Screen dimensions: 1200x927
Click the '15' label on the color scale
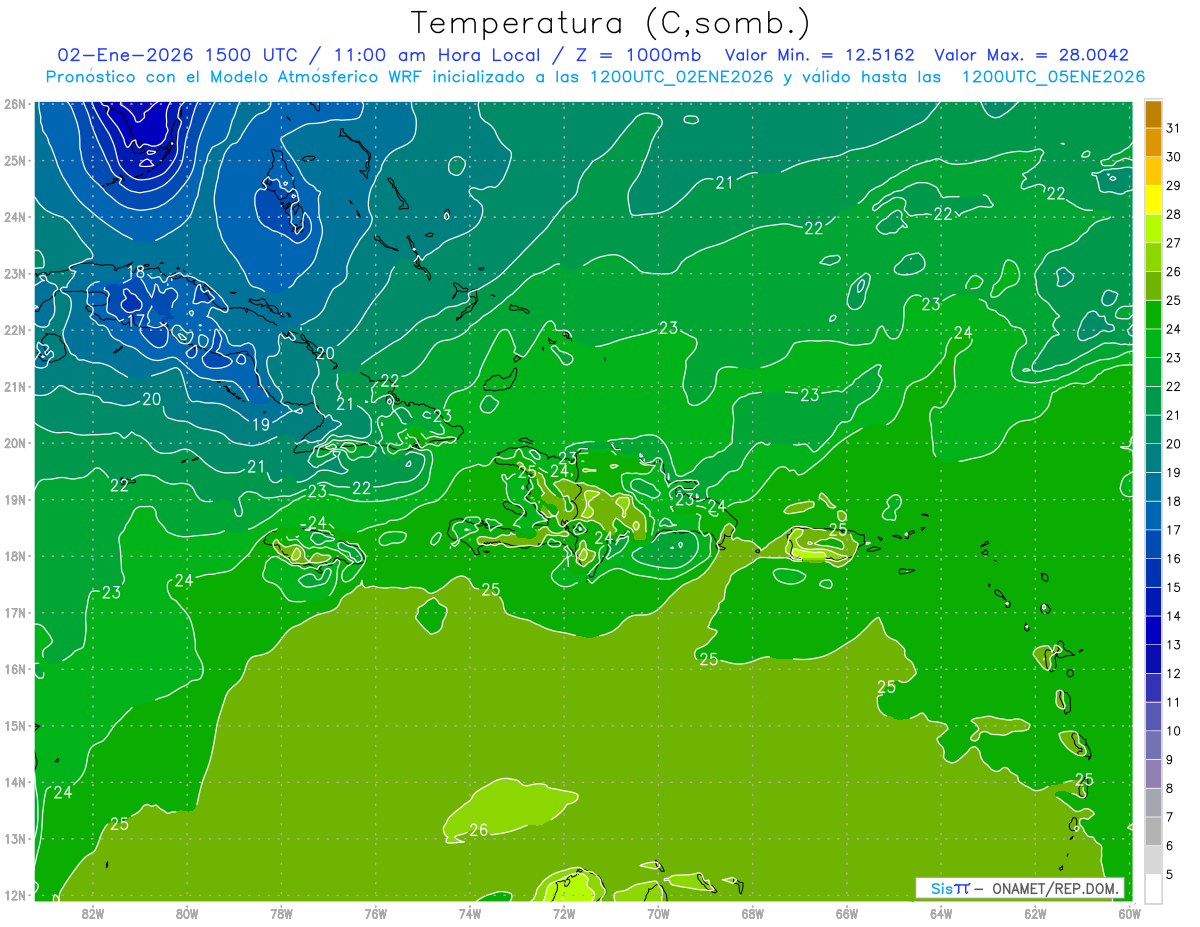point(1173,587)
